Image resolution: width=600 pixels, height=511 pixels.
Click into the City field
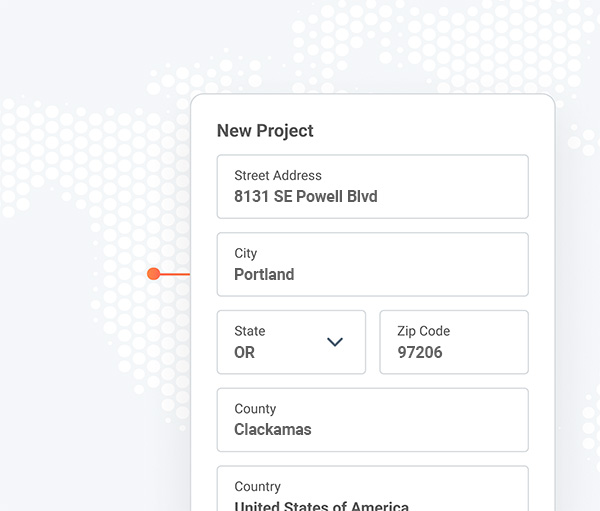[372, 264]
